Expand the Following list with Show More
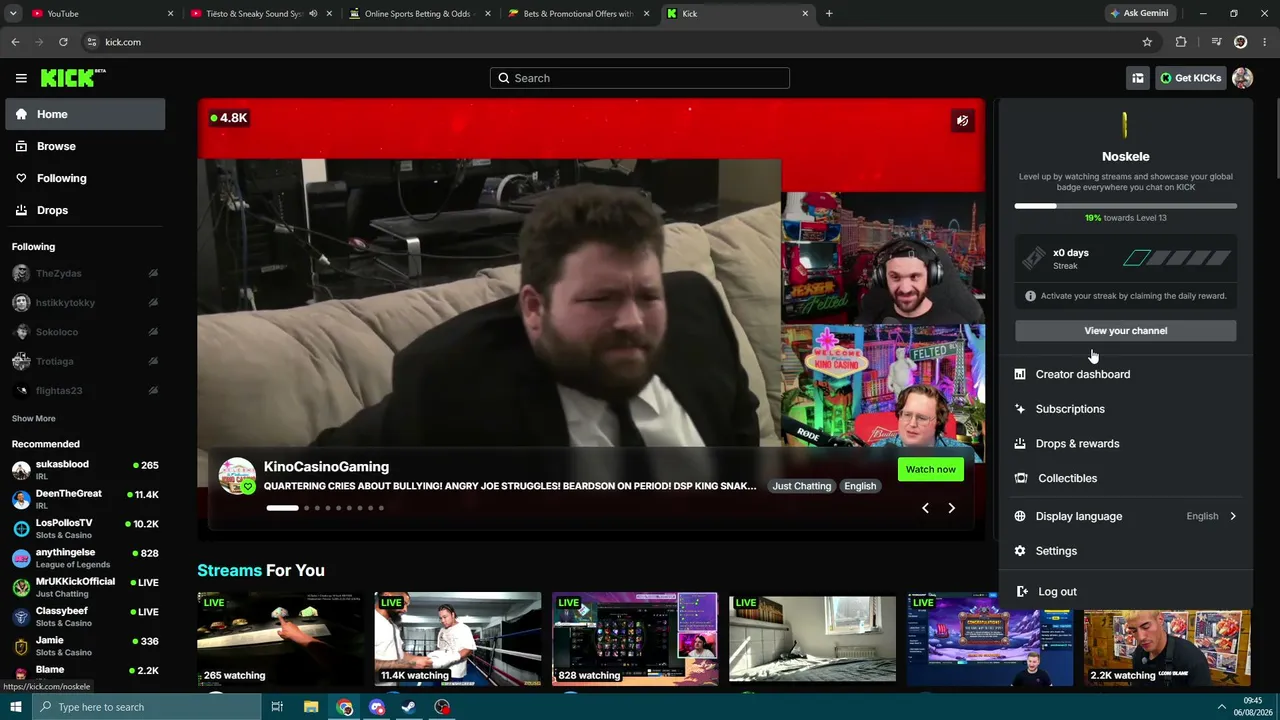Viewport: 1280px width, 720px height. [34, 418]
